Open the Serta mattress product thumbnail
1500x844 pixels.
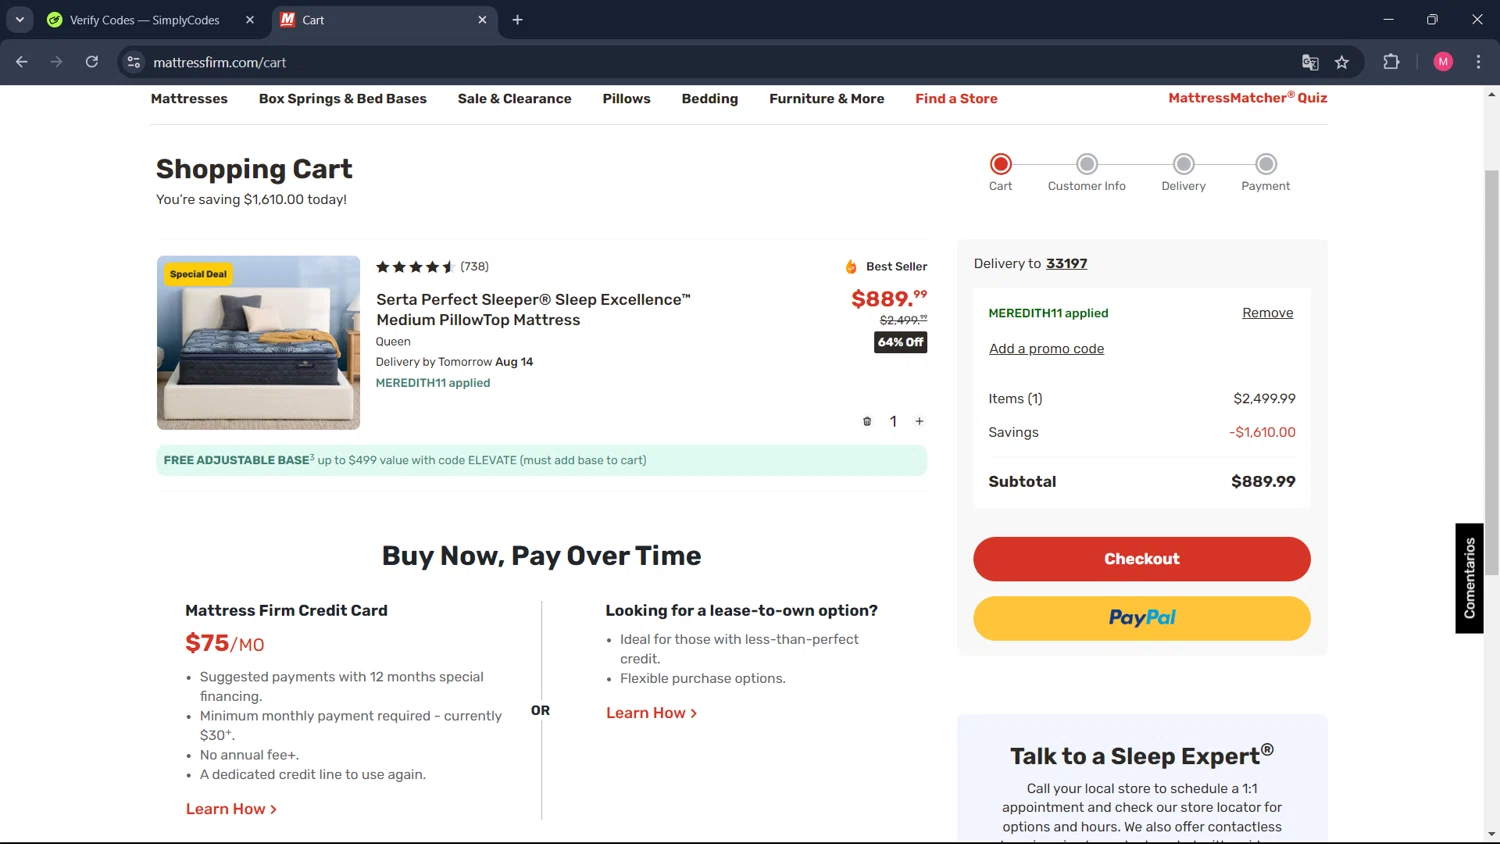click(x=258, y=343)
